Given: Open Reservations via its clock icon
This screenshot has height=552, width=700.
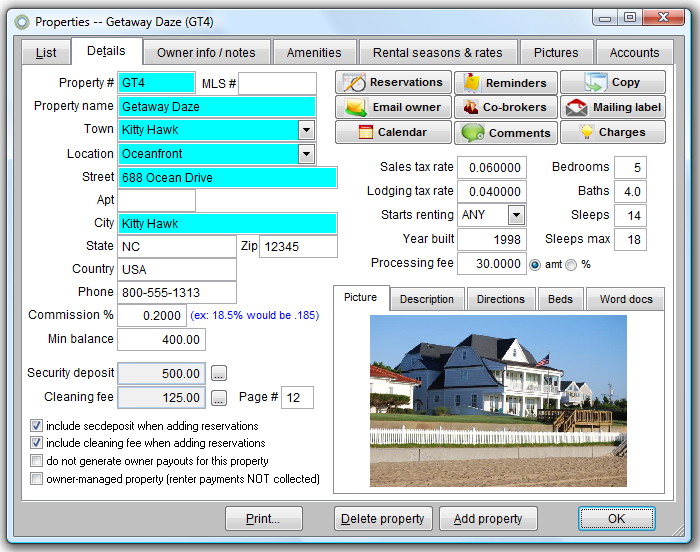Looking at the screenshot, I should tap(354, 83).
